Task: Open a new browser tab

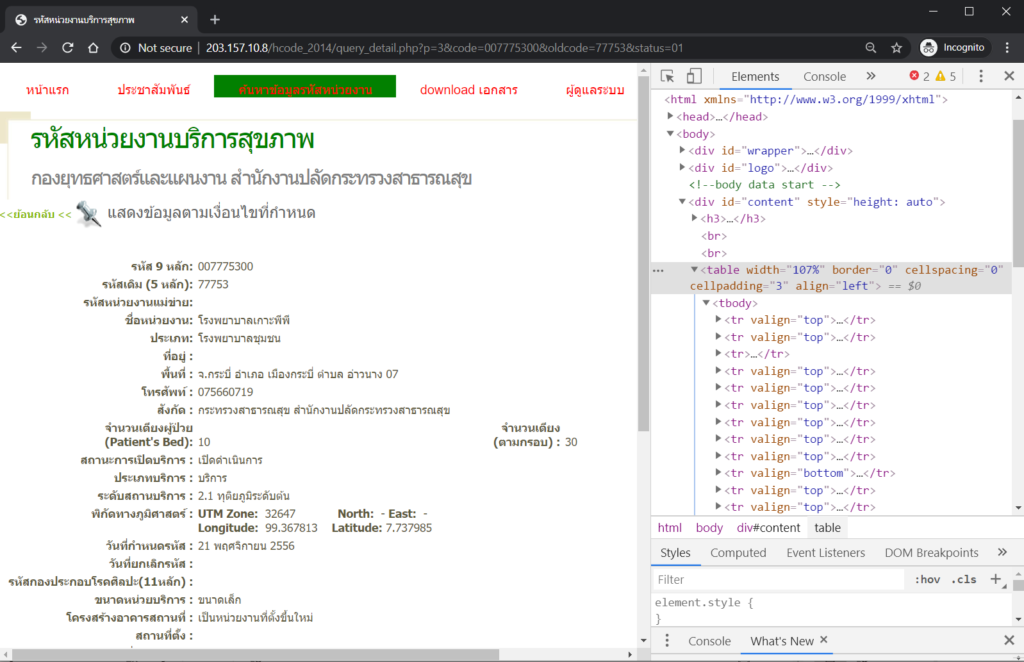Action: 215,19
